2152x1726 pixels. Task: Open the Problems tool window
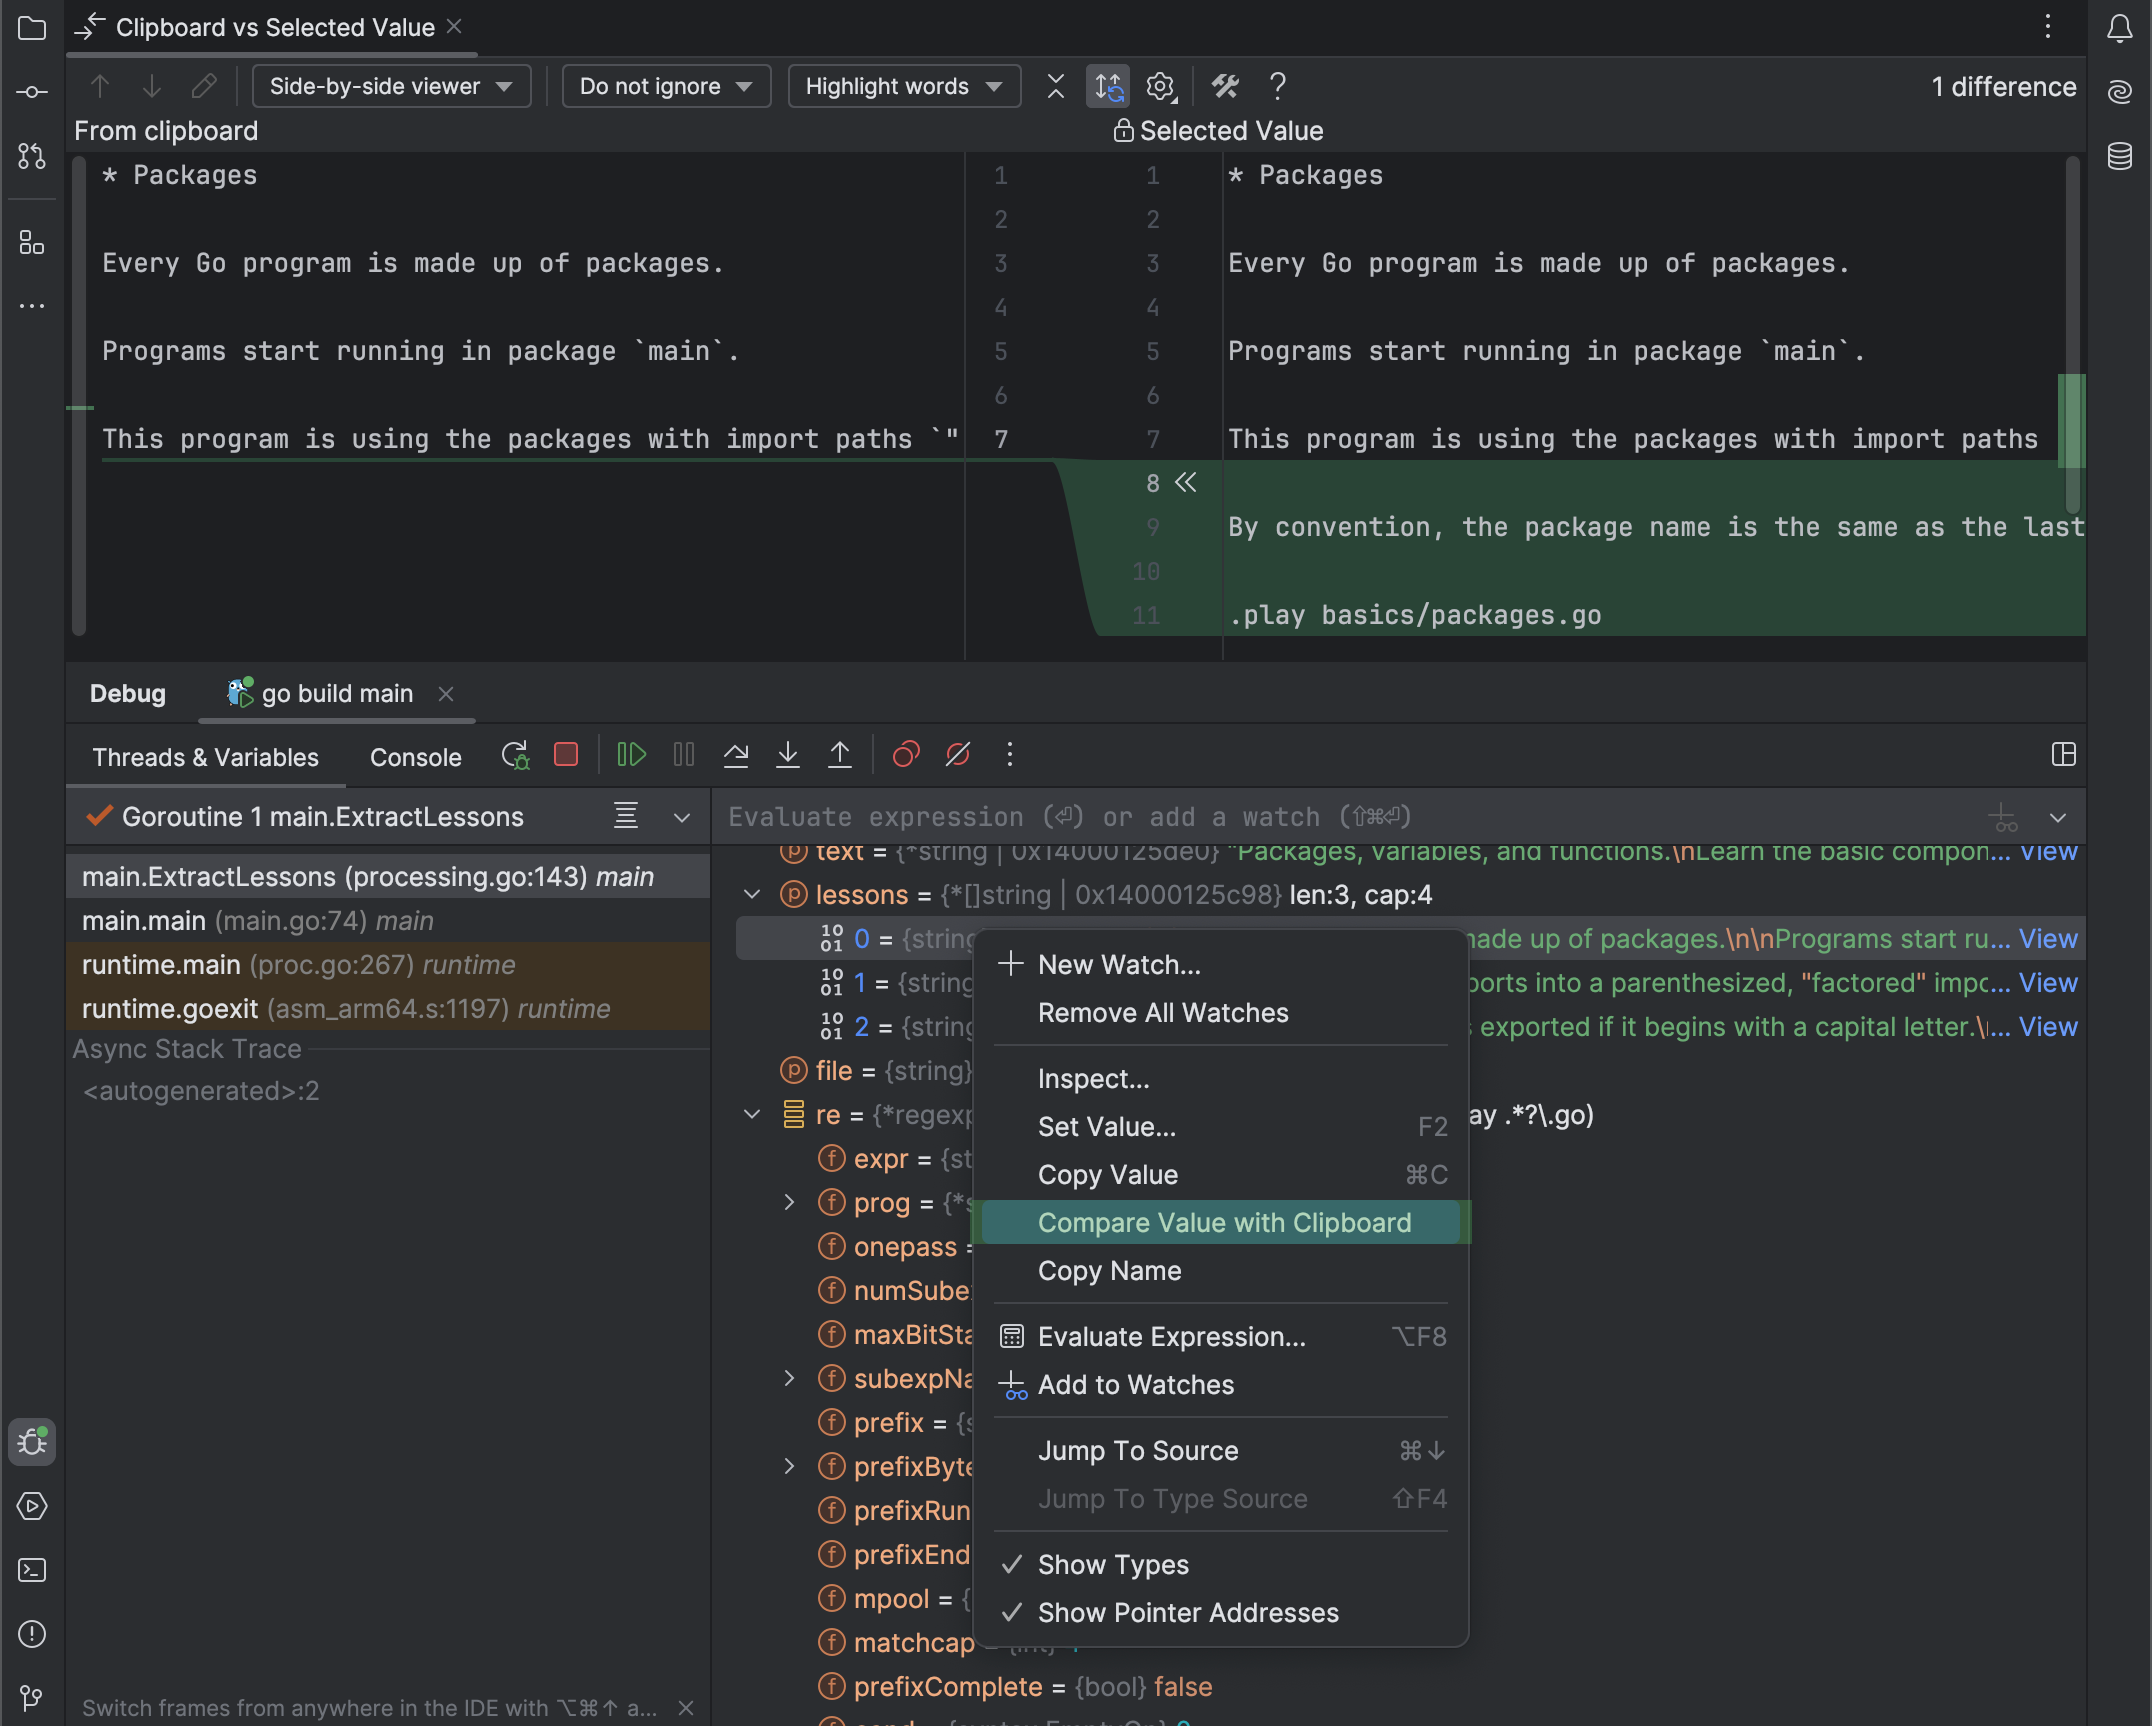coord(32,1634)
